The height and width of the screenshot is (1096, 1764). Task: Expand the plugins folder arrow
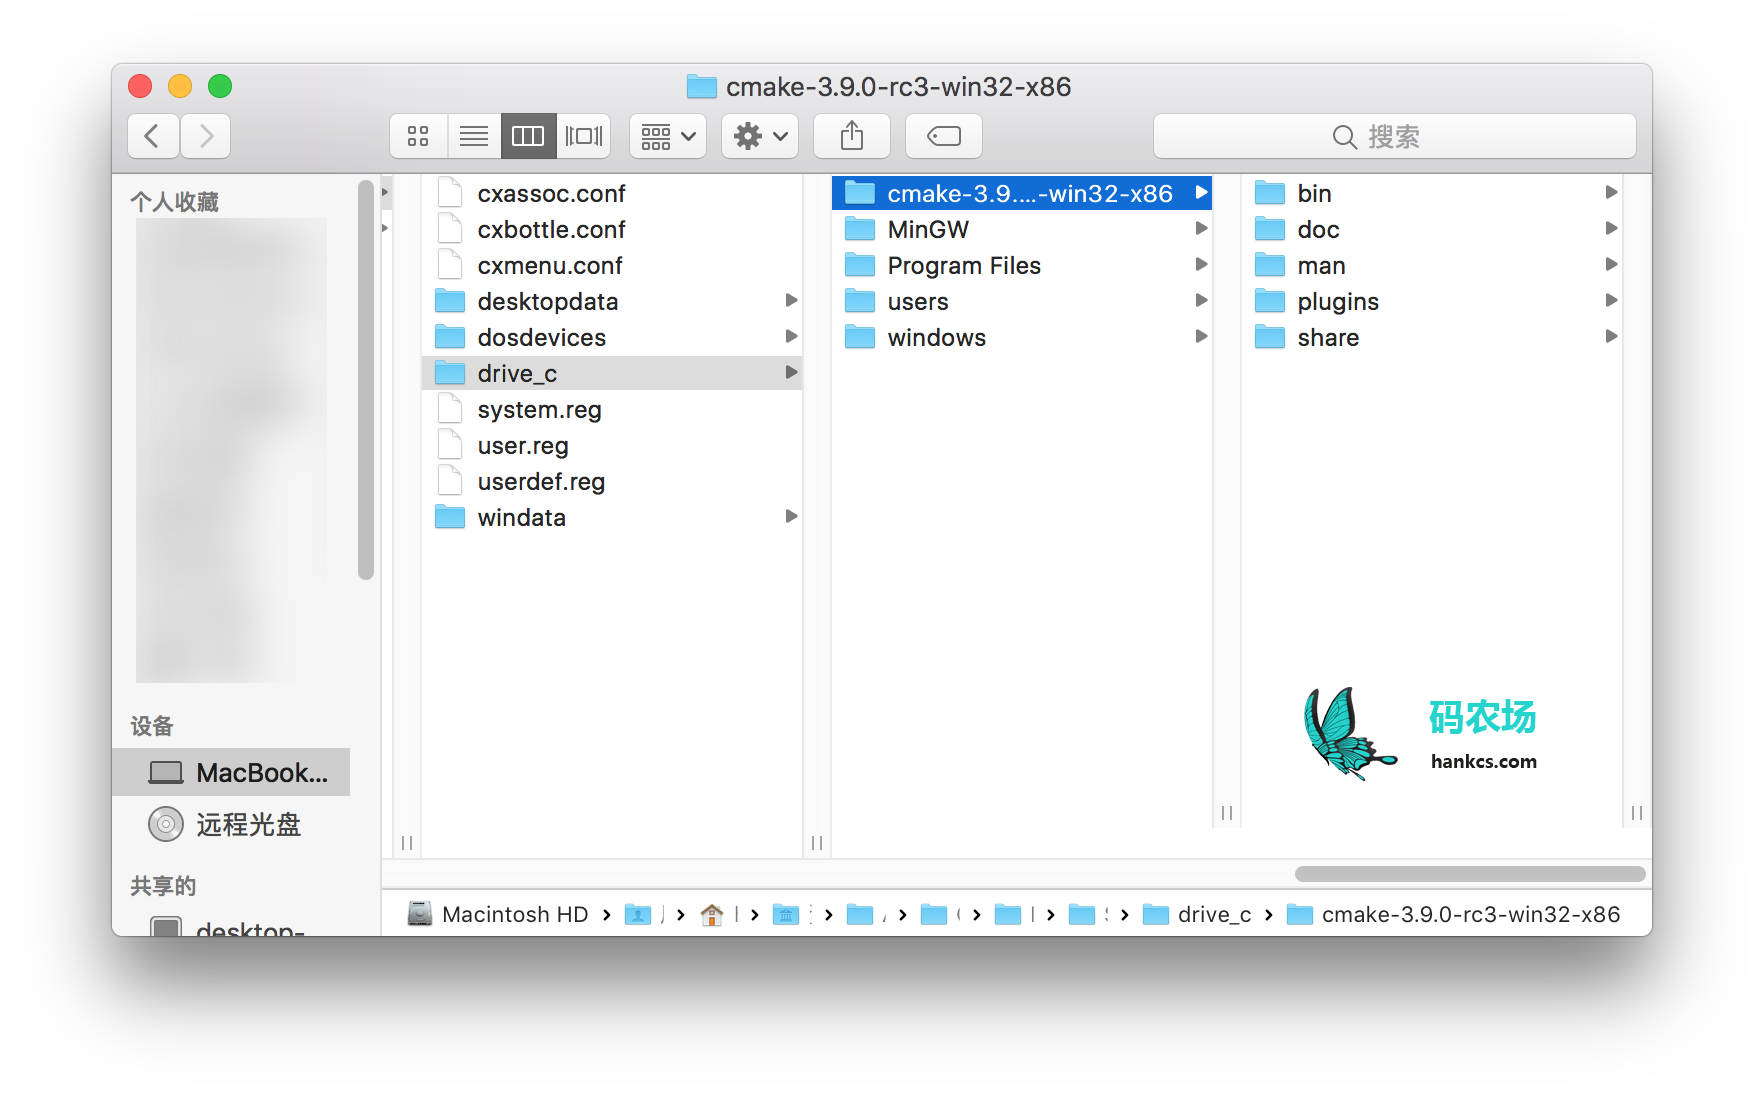click(1611, 300)
